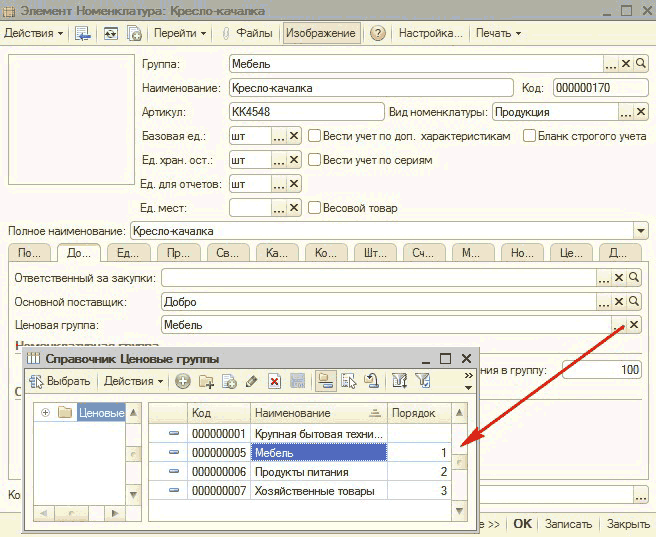The height and width of the screenshot is (537, 656).
Task: Click the filter funnel icon in directory toolbar
Action: coord(423,381)
